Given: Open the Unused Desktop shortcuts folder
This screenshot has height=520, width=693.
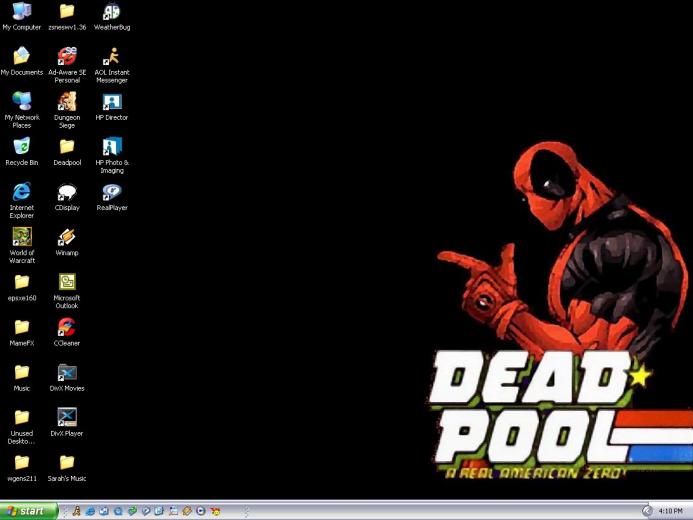Looking at the screenshot, I should click(x=21, y=427).
